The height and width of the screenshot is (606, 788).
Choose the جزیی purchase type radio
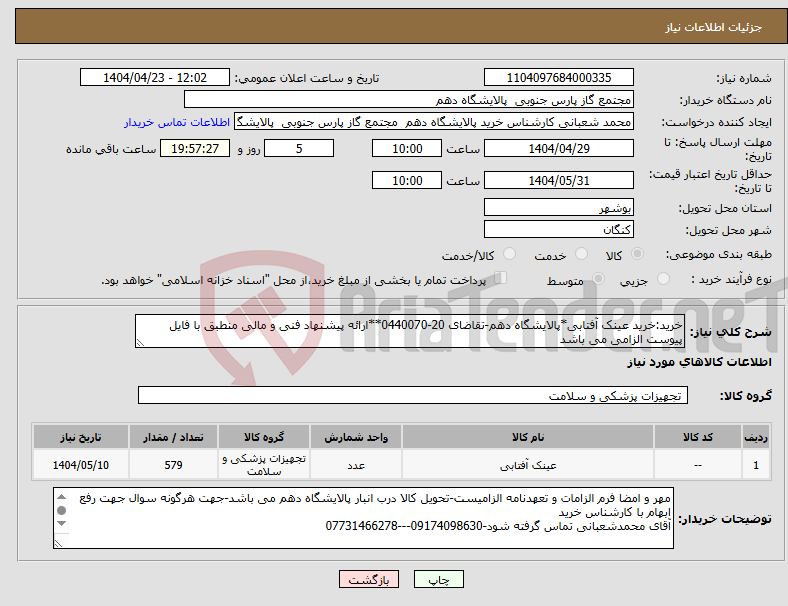(x=663, y=279)
